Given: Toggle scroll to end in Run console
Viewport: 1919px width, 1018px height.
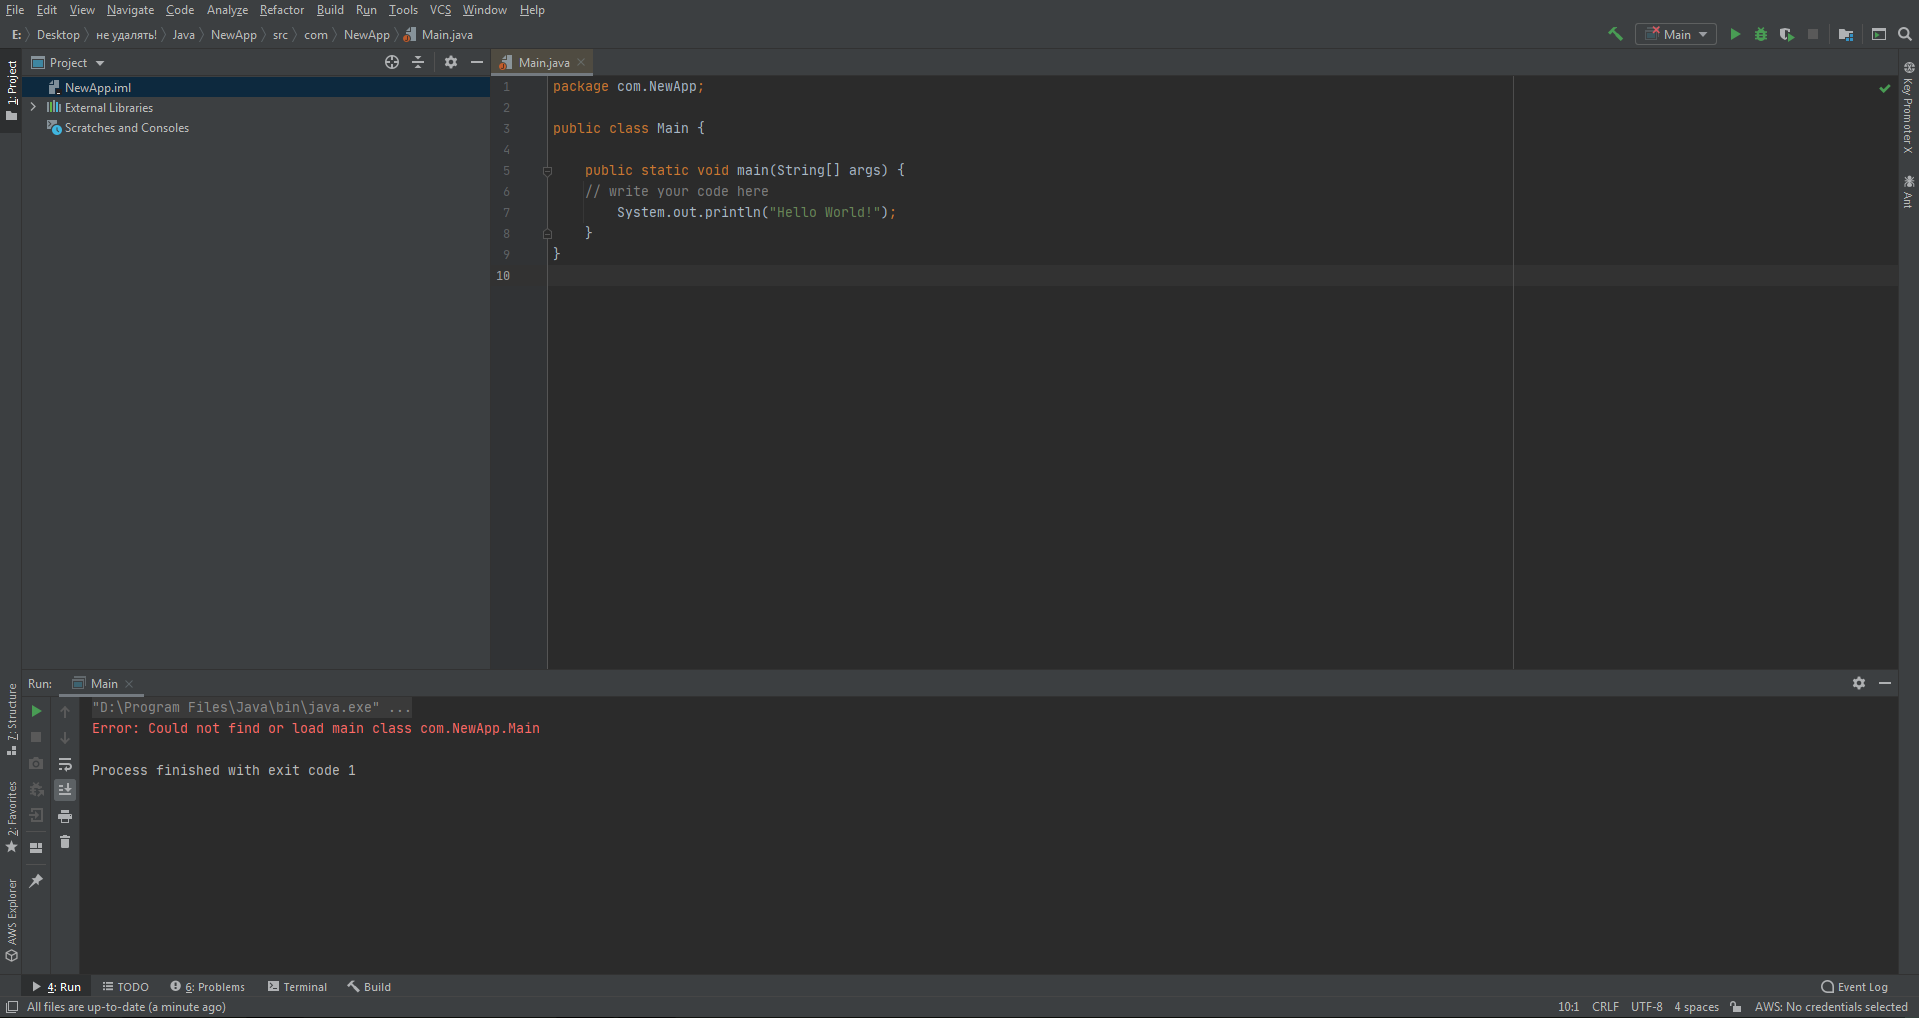Looking at the screenshot, I should (65, 790).
